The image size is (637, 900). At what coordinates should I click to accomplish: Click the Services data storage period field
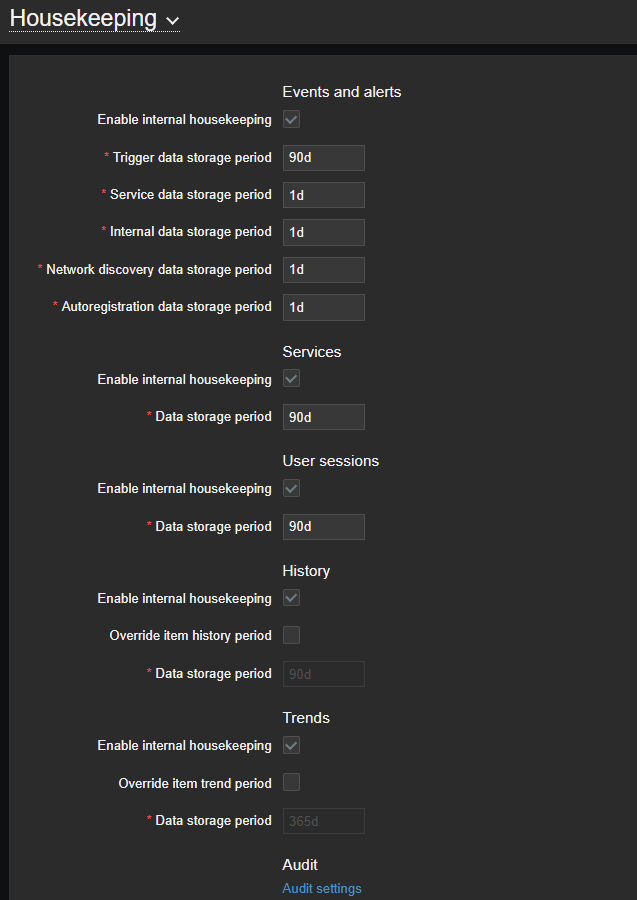pos(323,417)
